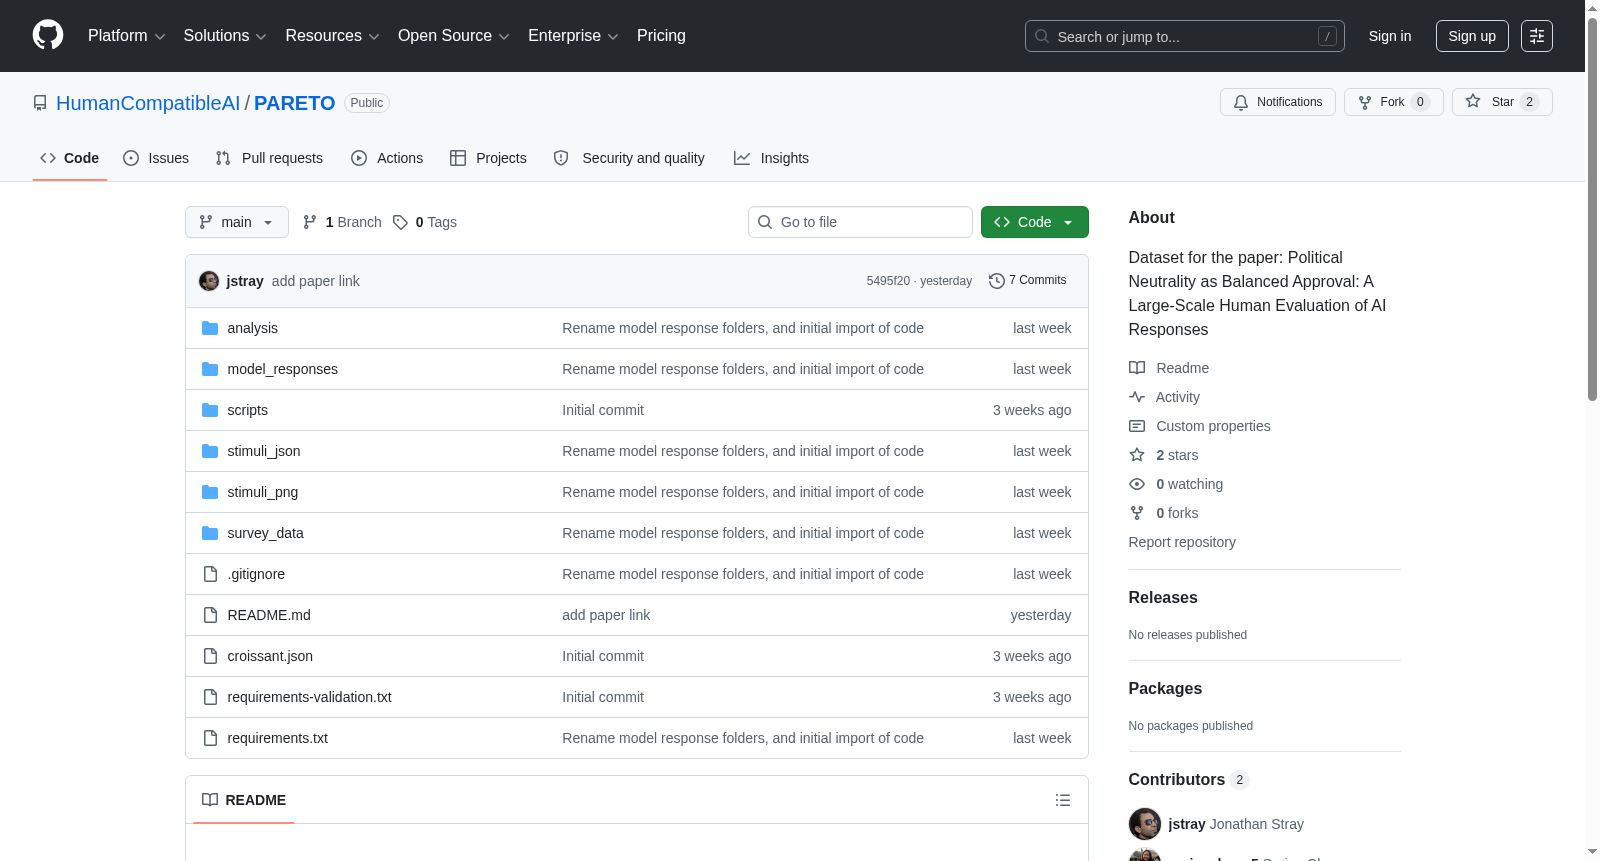Open the Contributors heading link
This screenshot has width=1600, height=861.
1189,780
